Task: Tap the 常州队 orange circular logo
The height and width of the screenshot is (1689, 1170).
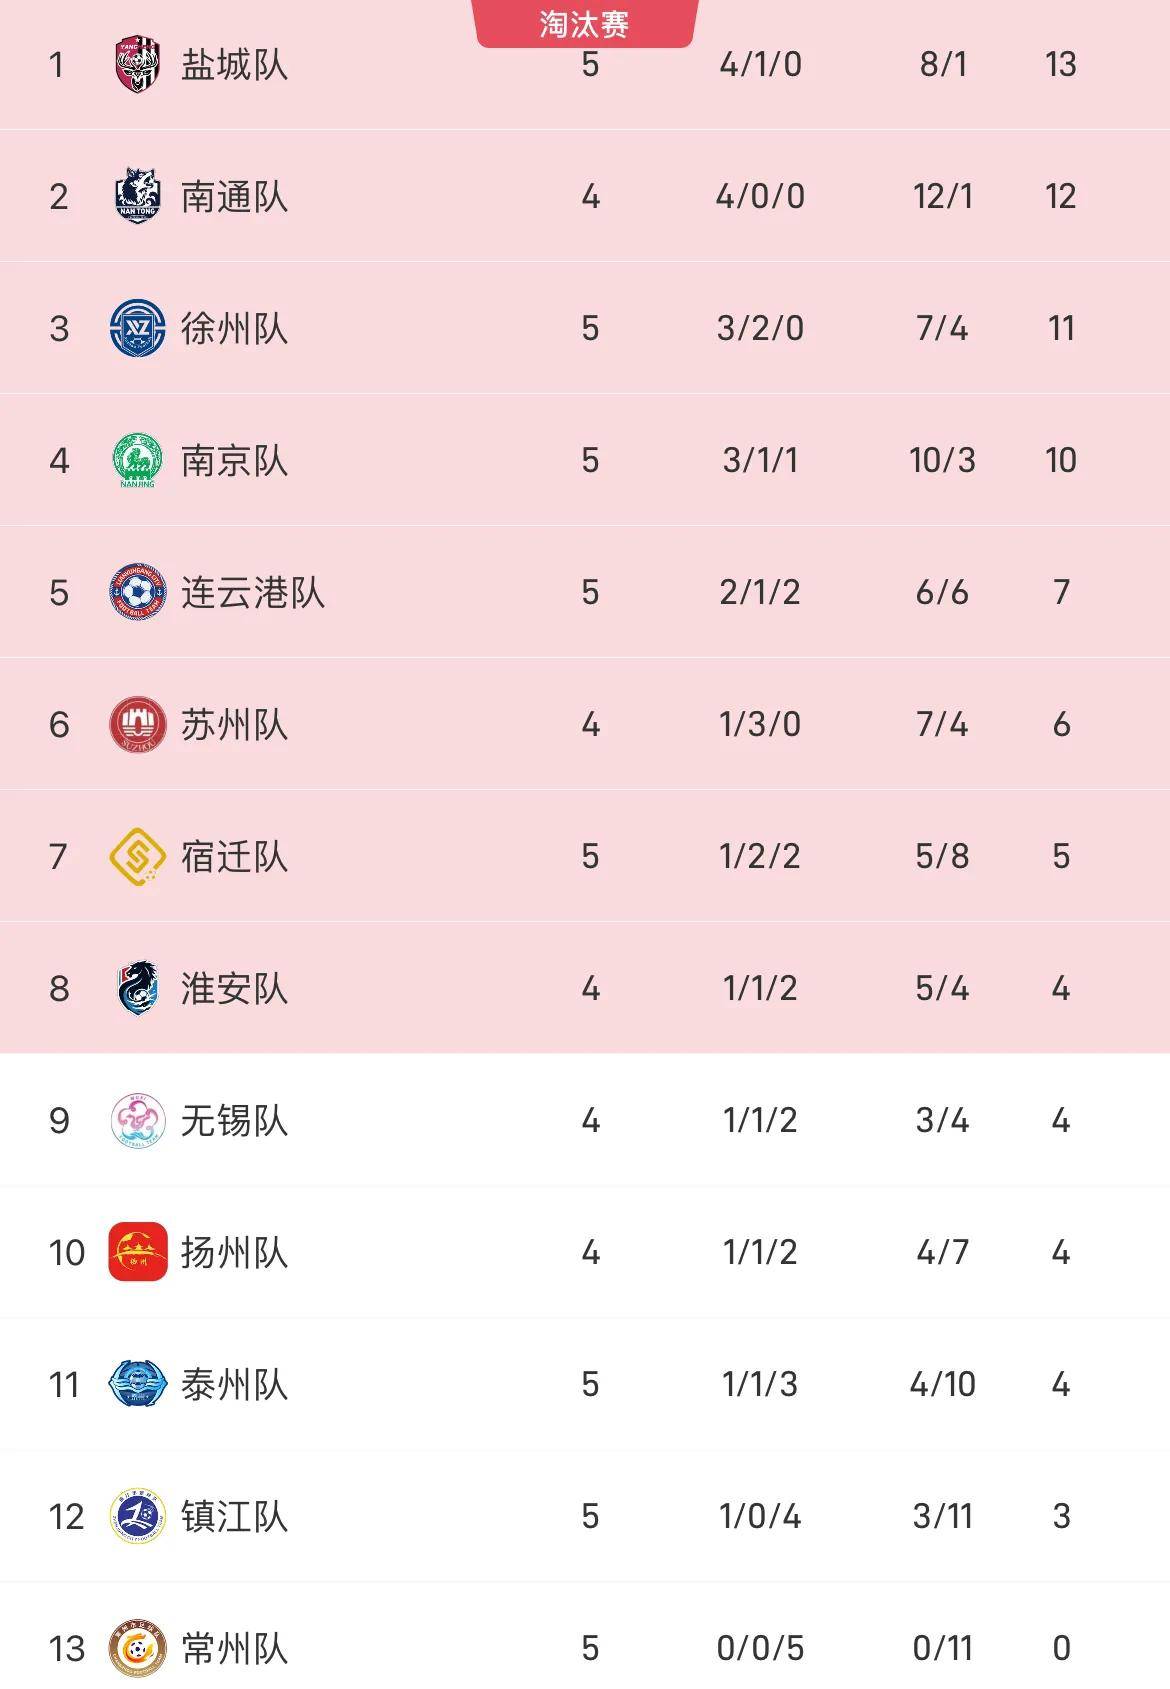Action: click(138, 1648)
